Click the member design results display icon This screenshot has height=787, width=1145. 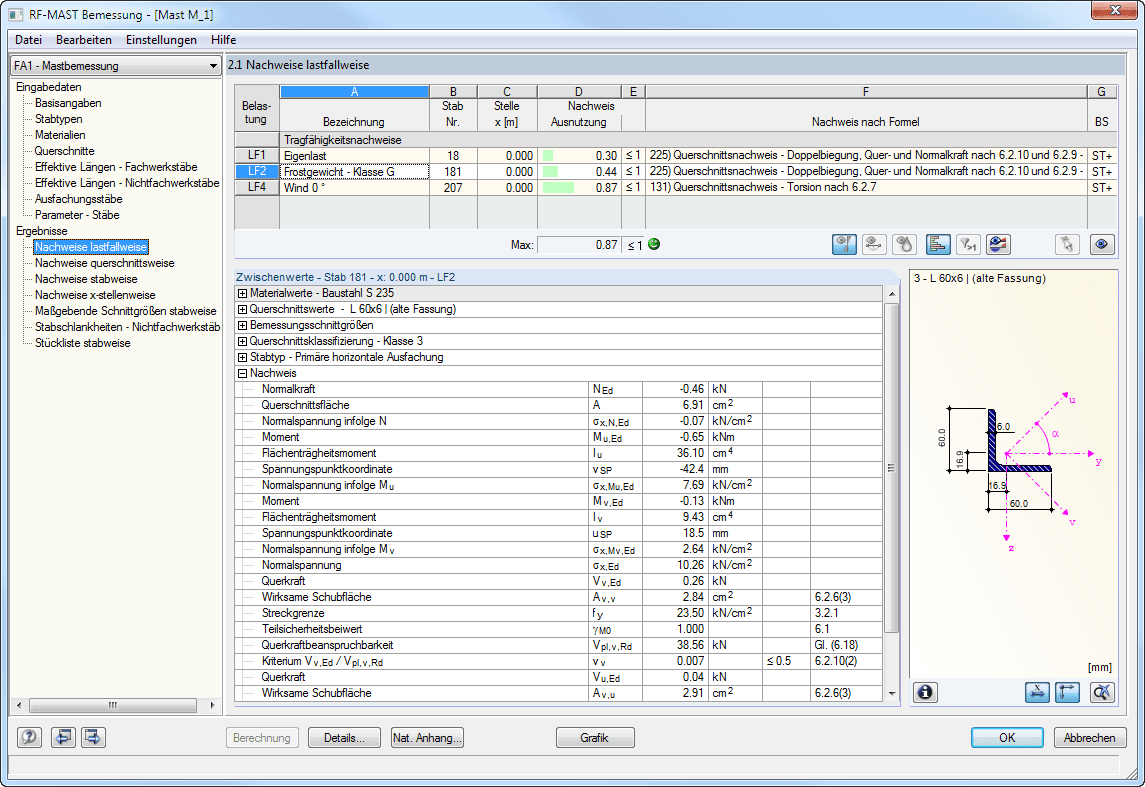[844, 245]
